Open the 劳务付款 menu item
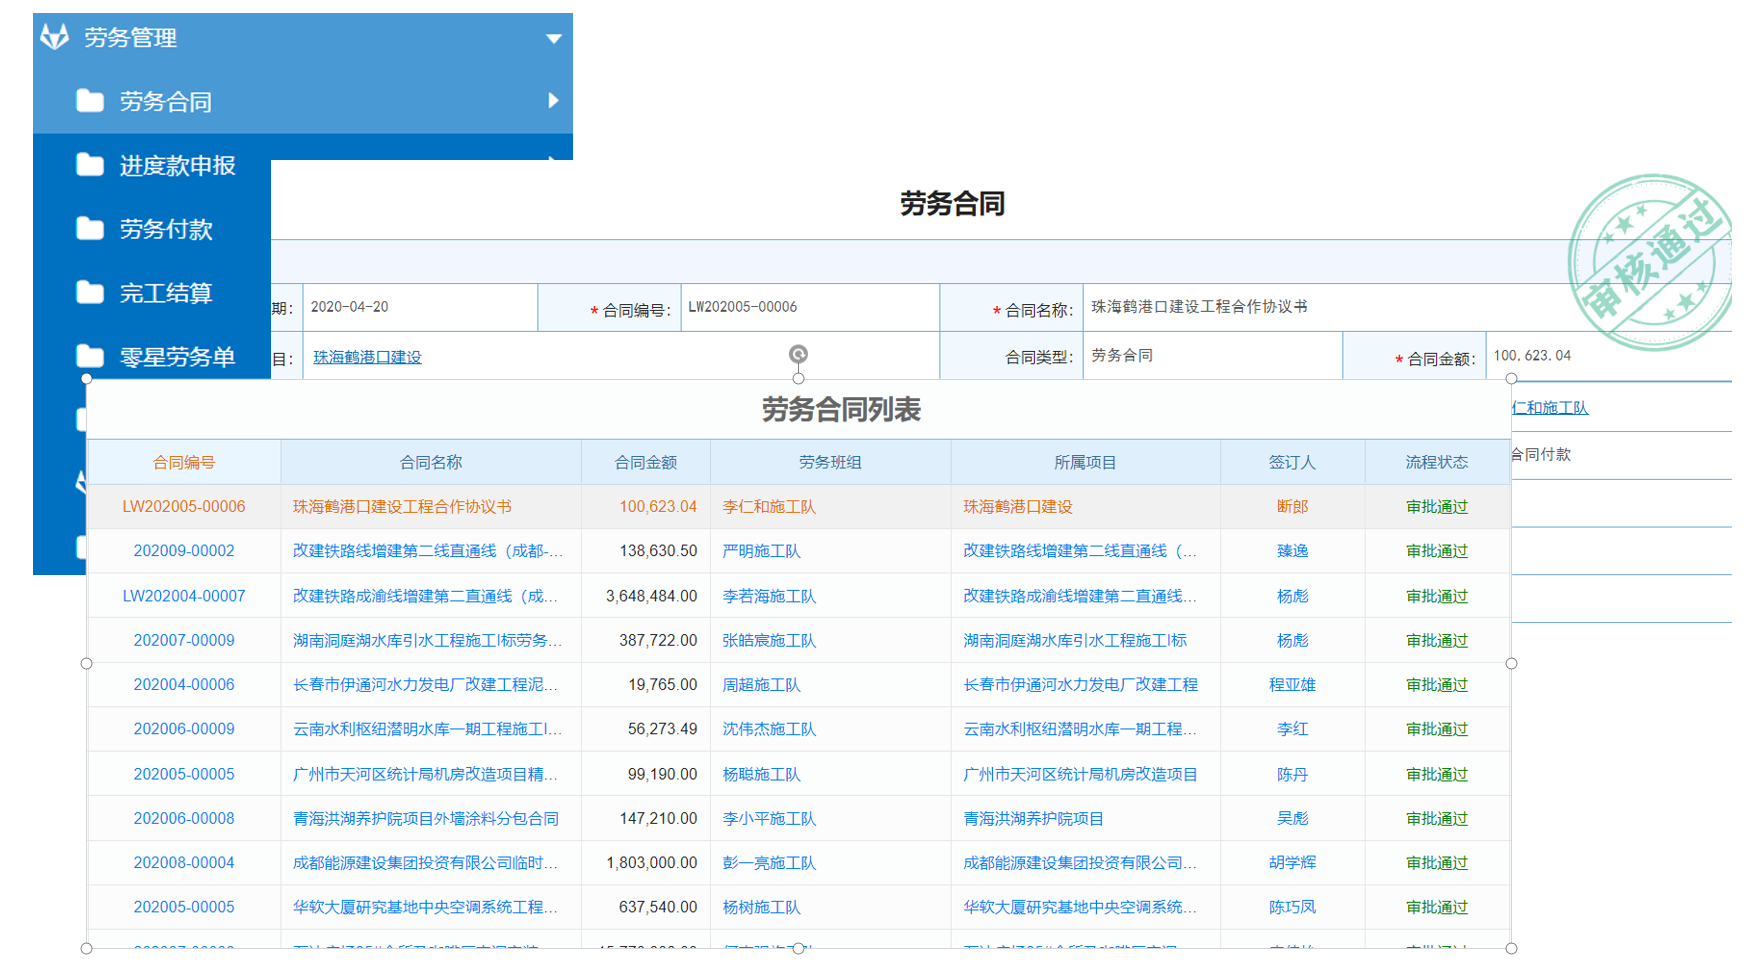Image resolution: width=1764 pixels, height=979 pixels. (x=166, y=229)
